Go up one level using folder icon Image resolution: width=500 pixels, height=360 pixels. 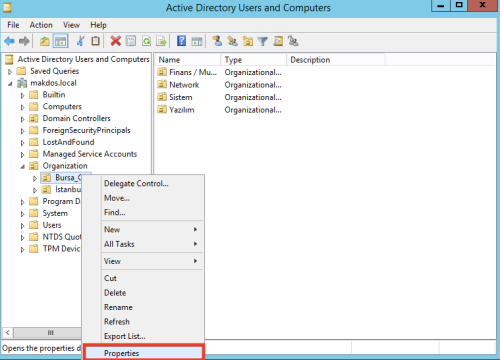(x=45, y=41)
